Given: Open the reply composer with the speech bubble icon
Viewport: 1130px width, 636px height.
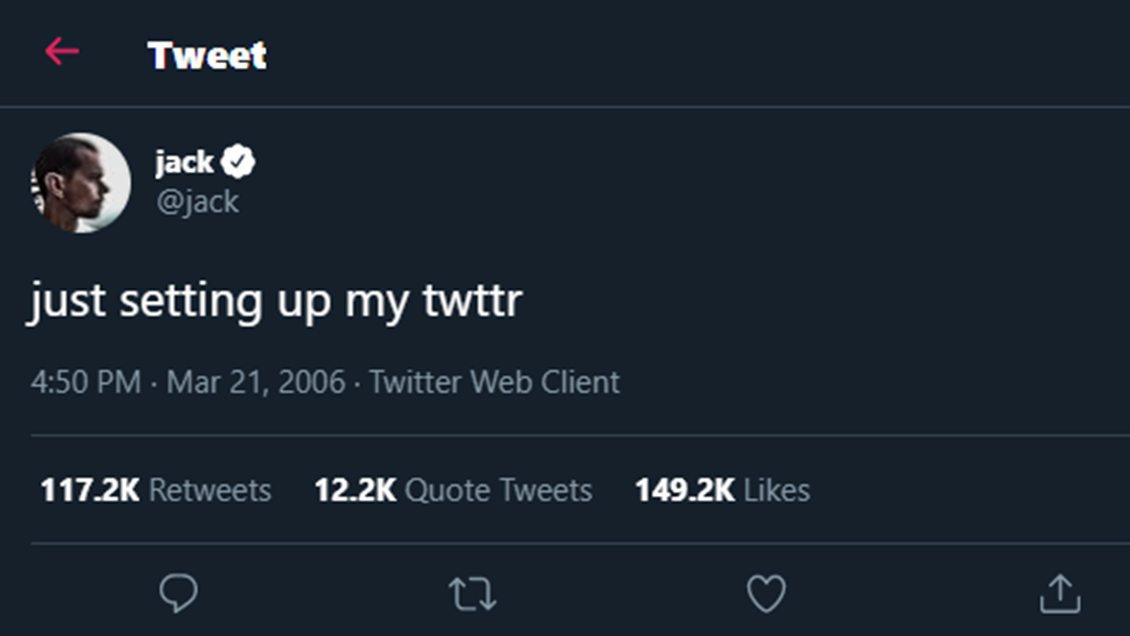Looking at the screenshot, I should 178,592.
